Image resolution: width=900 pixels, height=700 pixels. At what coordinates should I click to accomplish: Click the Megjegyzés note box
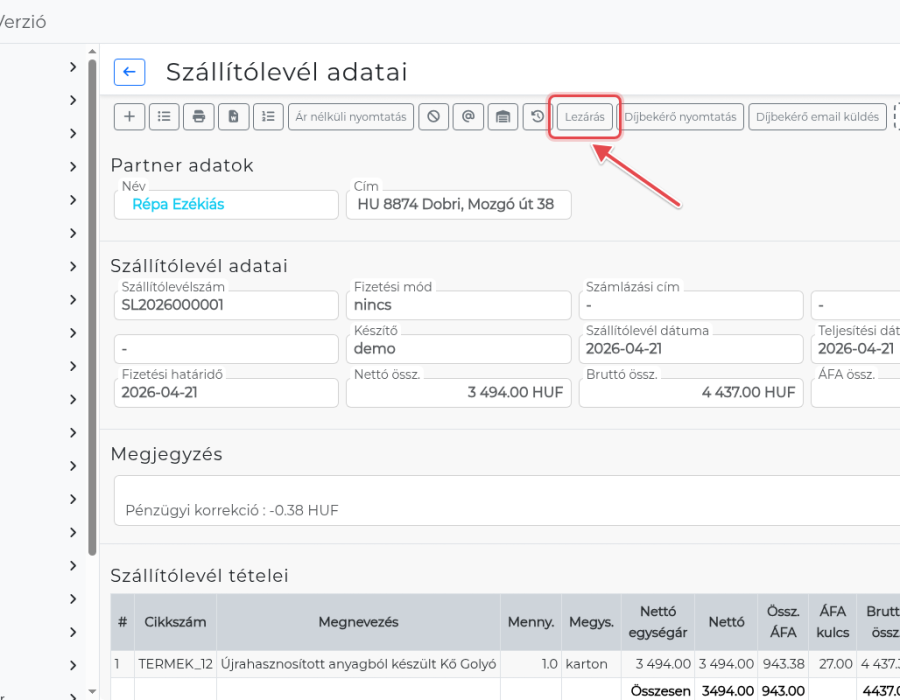pos(507,500)
